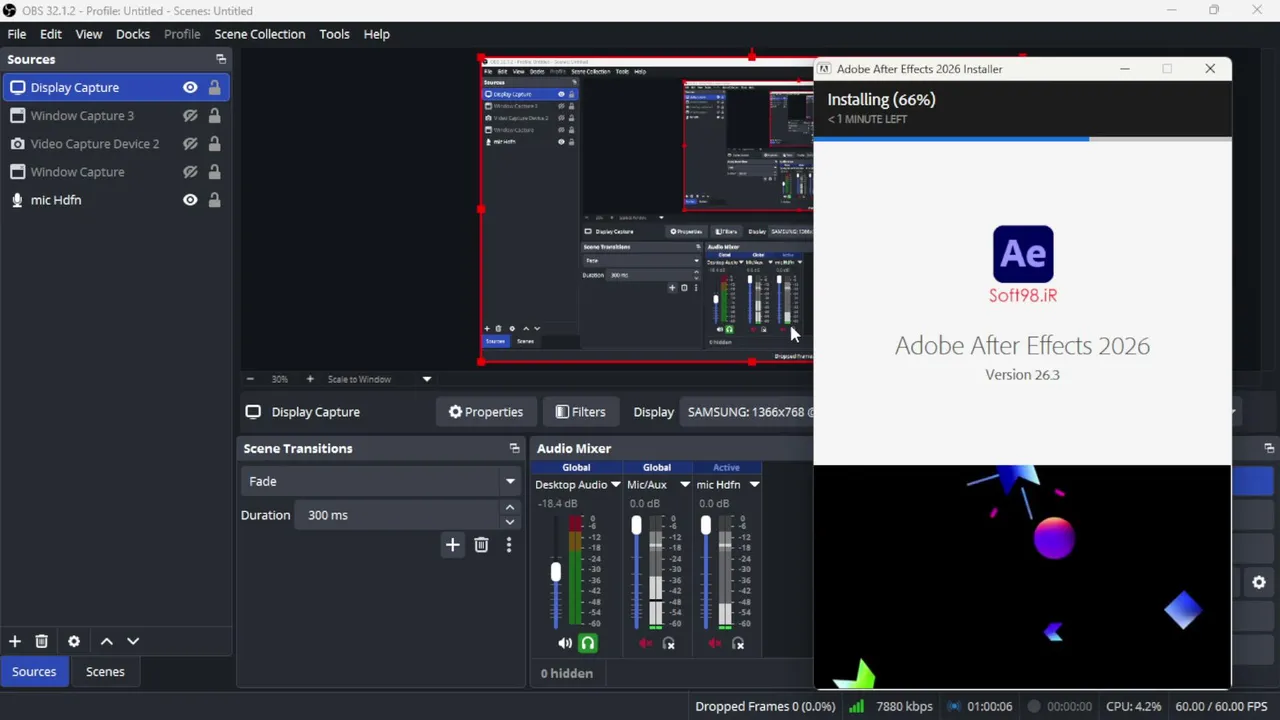Viewport: 1280px width, 720px height.
Task: Open the Desktop Audio options dropdown
Action: point(615,485)
